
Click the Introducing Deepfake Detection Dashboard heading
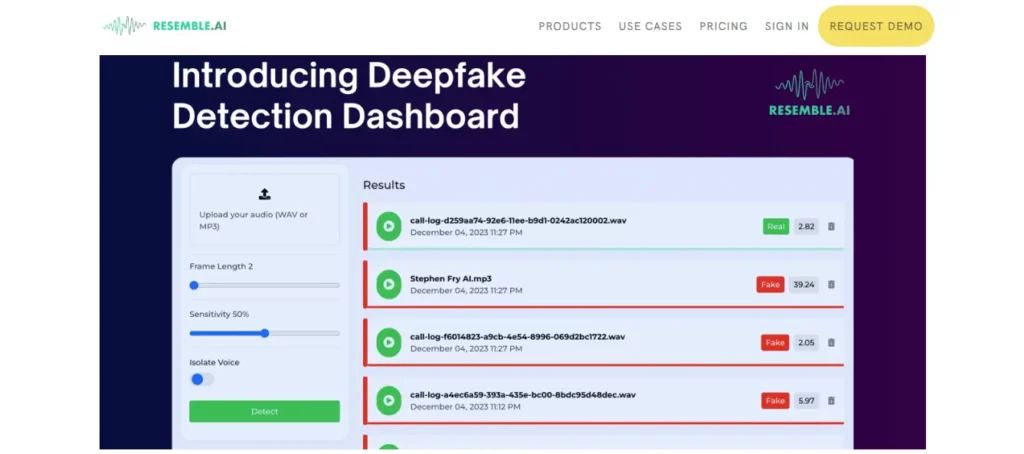pyautogui.click(x=349, y=96)
